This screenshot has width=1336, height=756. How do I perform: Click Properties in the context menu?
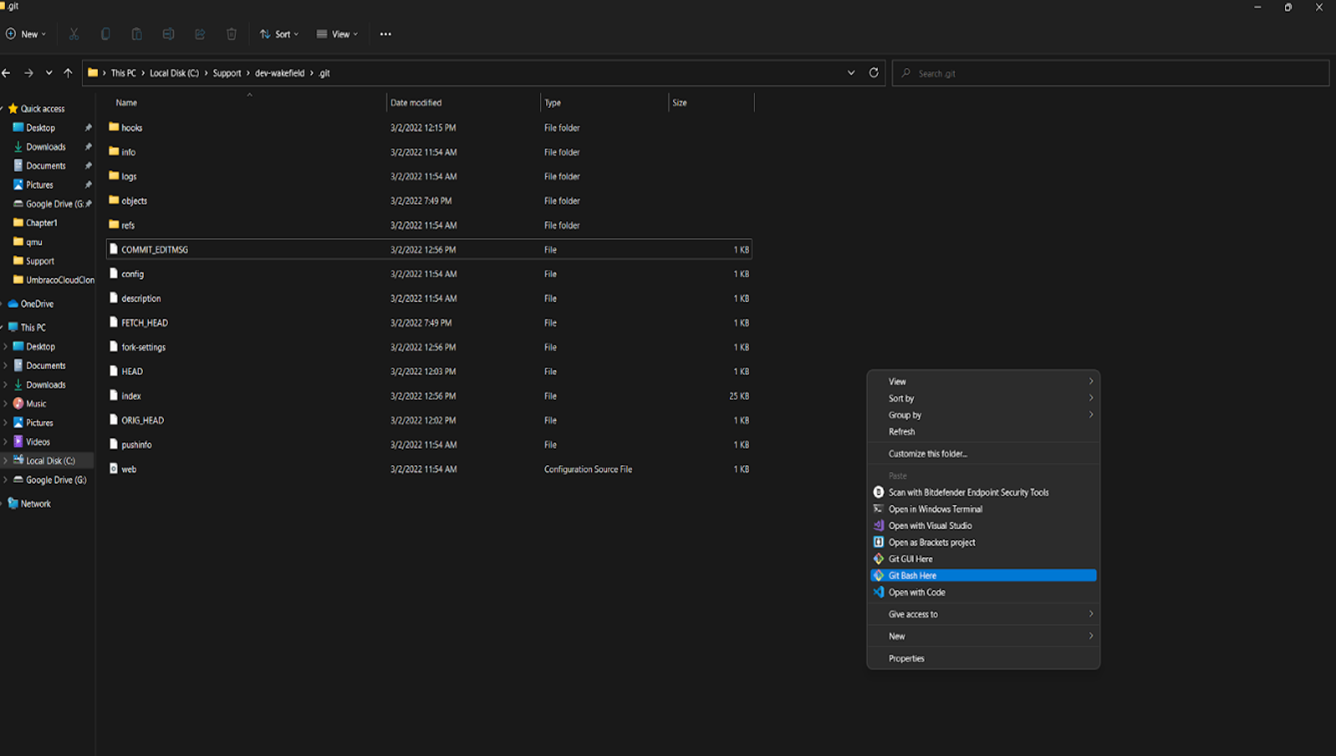pyautogui.click(x=906, y=659)
